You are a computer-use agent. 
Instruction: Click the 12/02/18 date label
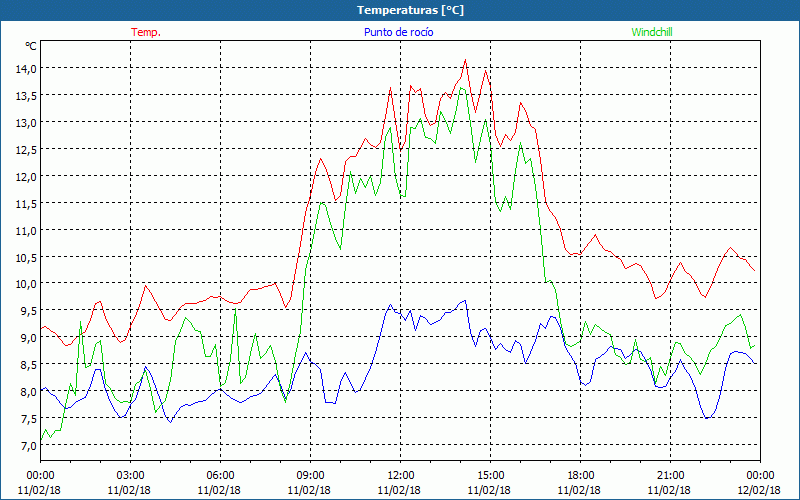tap(759, 490)
